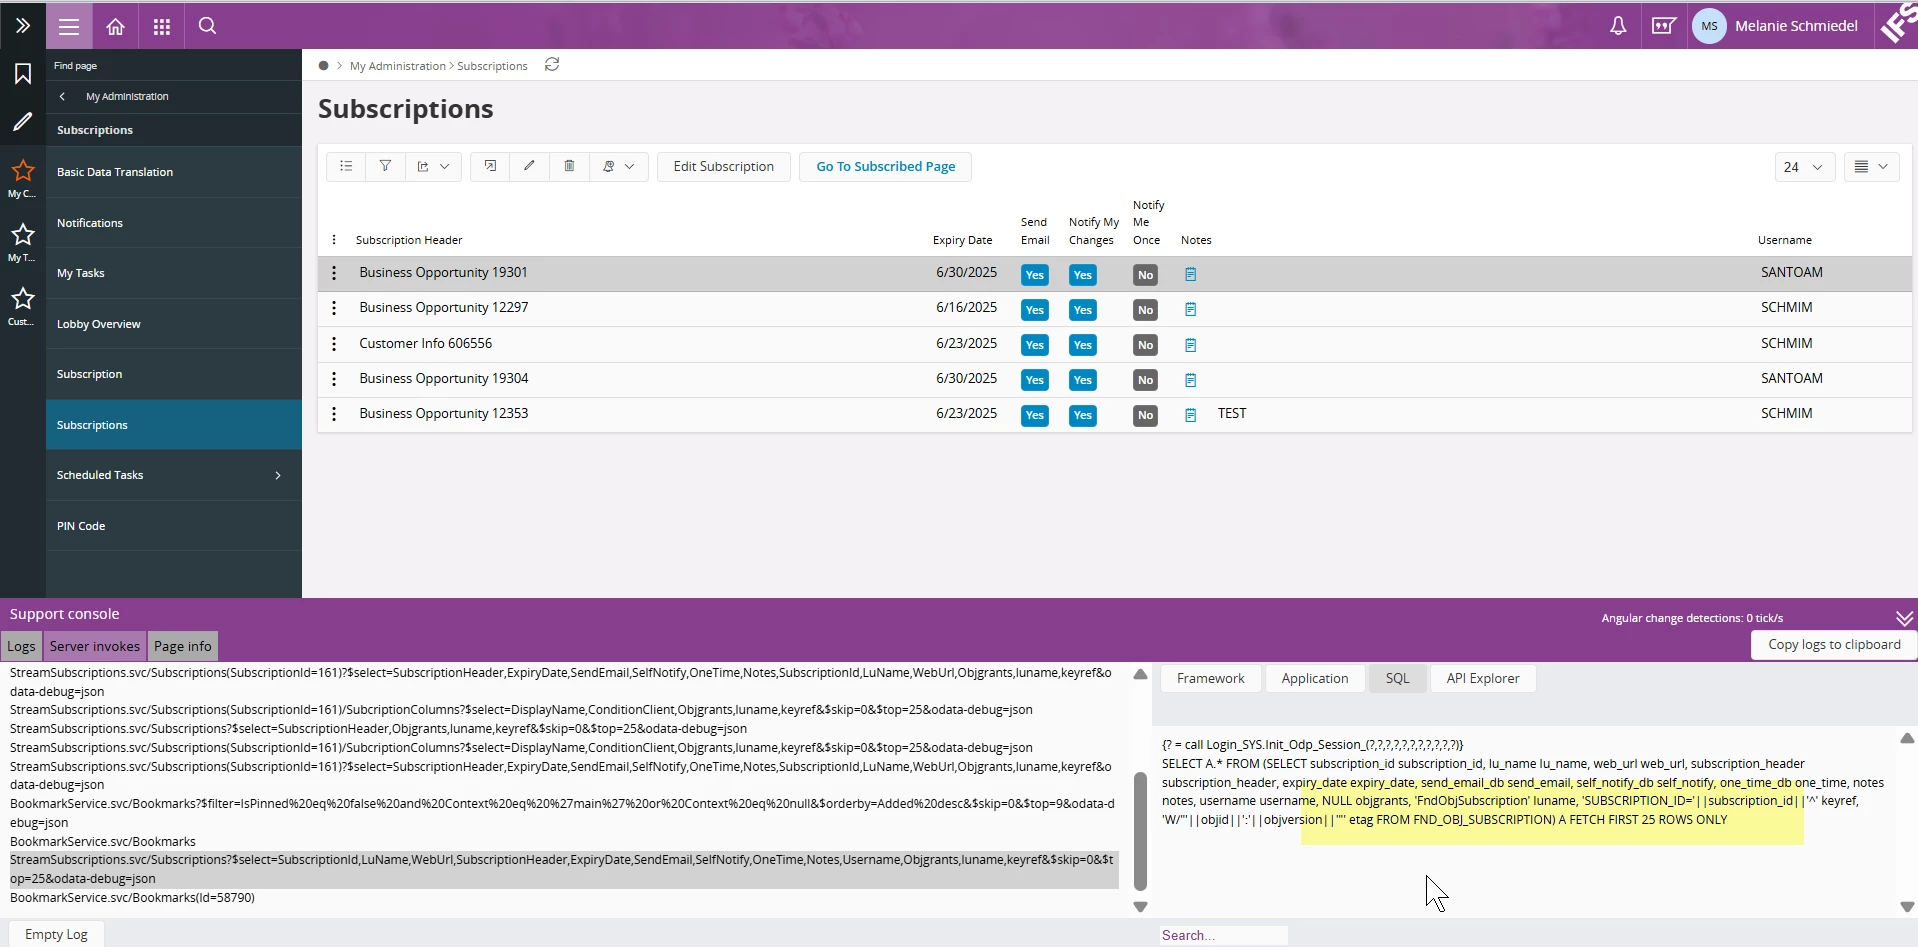Open the row menu for Business Opportunity 12297
The image size is (1918, 947).
(334, 308)
